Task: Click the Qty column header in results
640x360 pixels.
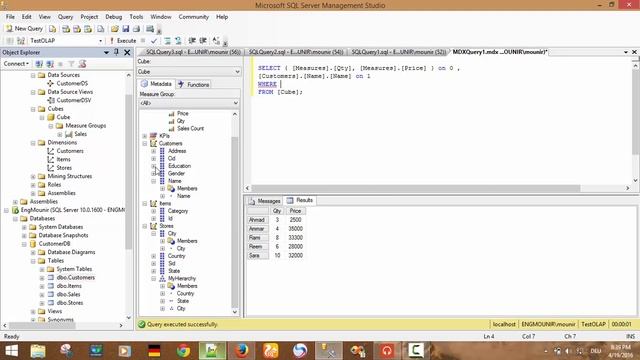Action: [x=277, y=211]
